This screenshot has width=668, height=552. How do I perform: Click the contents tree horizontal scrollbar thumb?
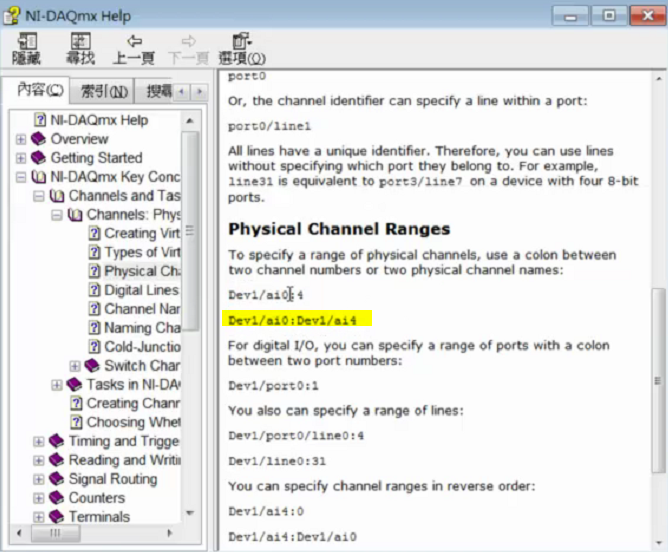click(55, 532)
